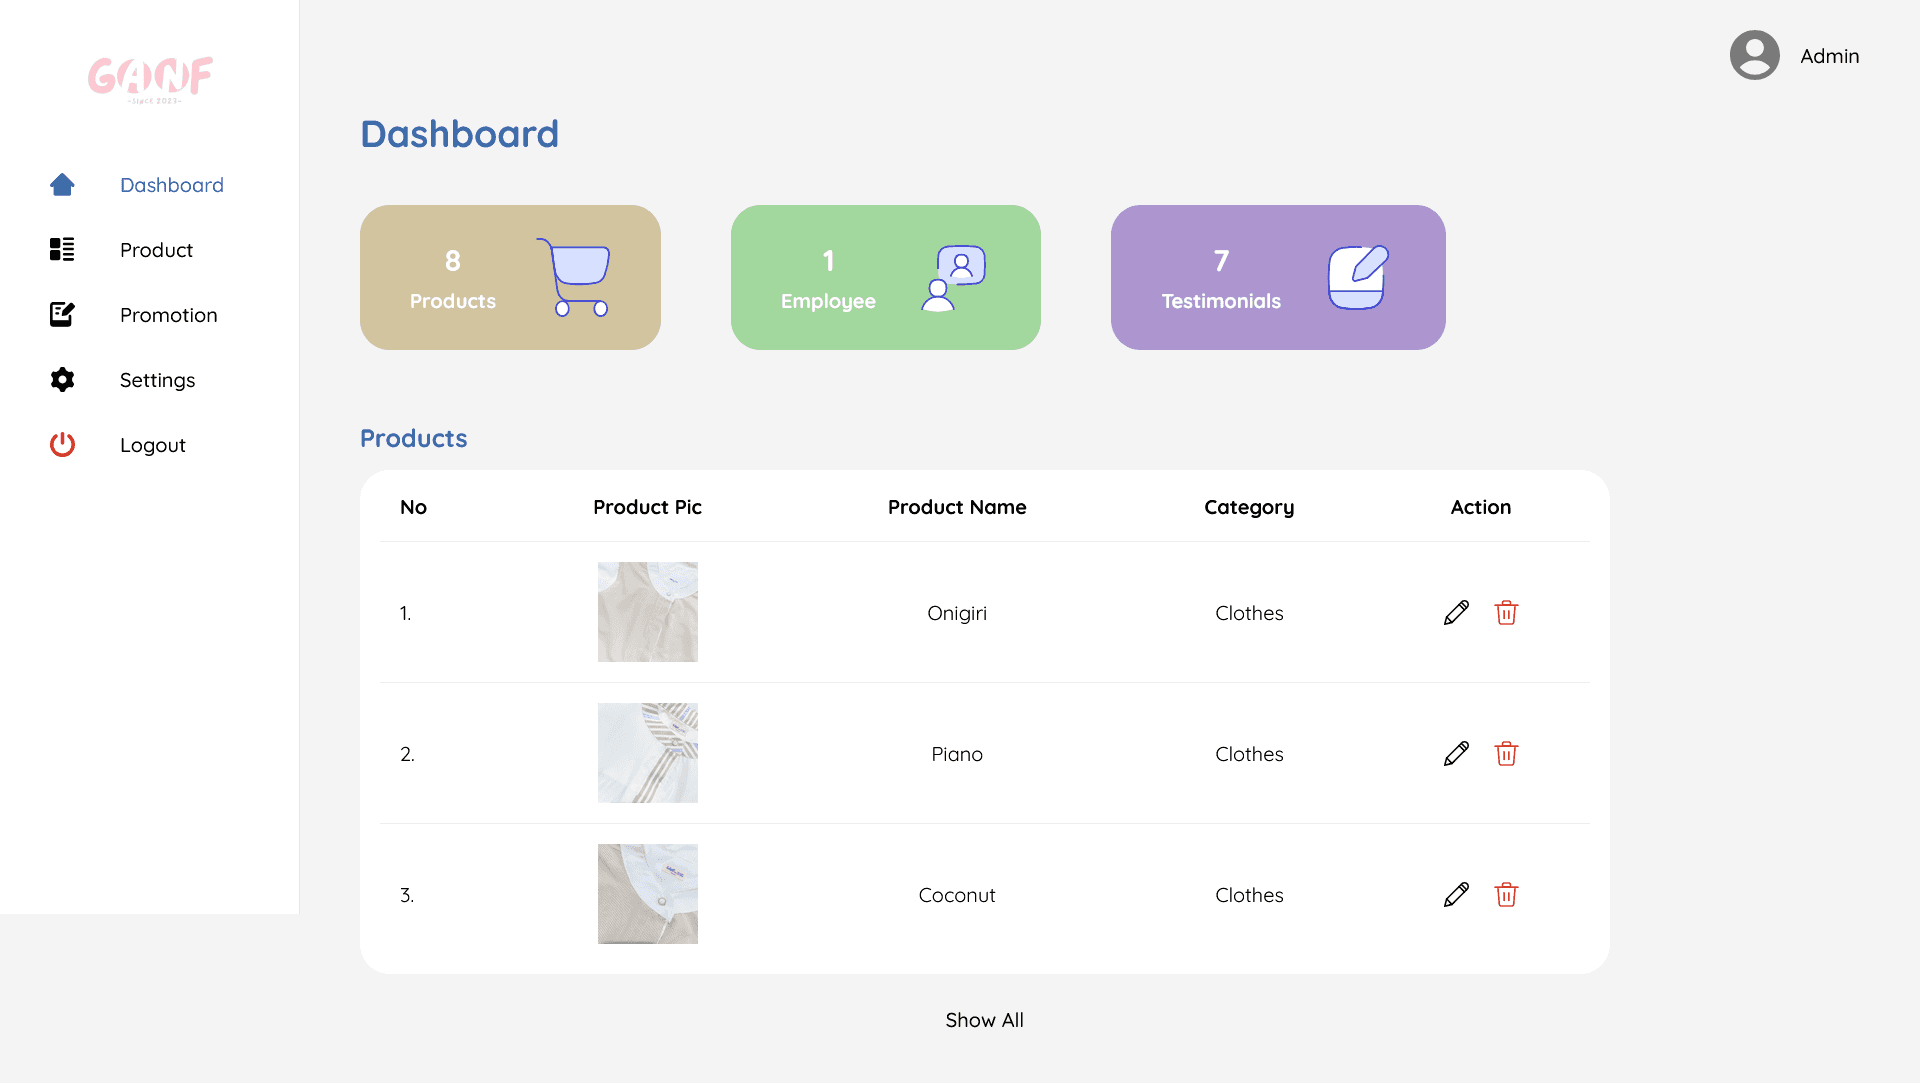Click the Settings gear icon in sidebar
The width and height of the screenshot is (1920, 1083).
pyautogui.click(x=62, y=380)
